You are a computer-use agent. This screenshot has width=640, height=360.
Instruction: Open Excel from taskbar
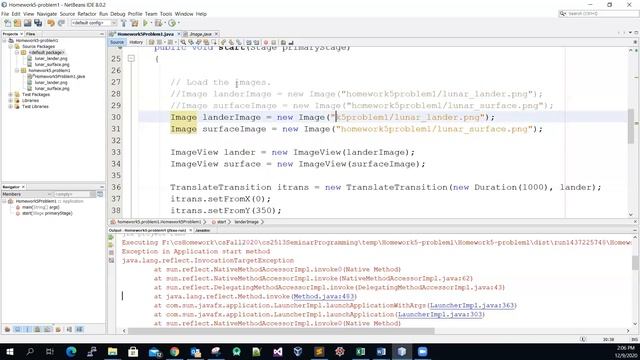click(x=360, y=351)
